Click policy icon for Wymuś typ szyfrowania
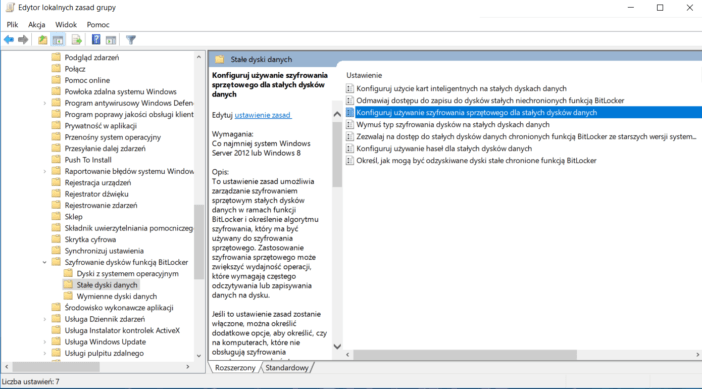This screenshot has height=389, width=702. point(350,124)
